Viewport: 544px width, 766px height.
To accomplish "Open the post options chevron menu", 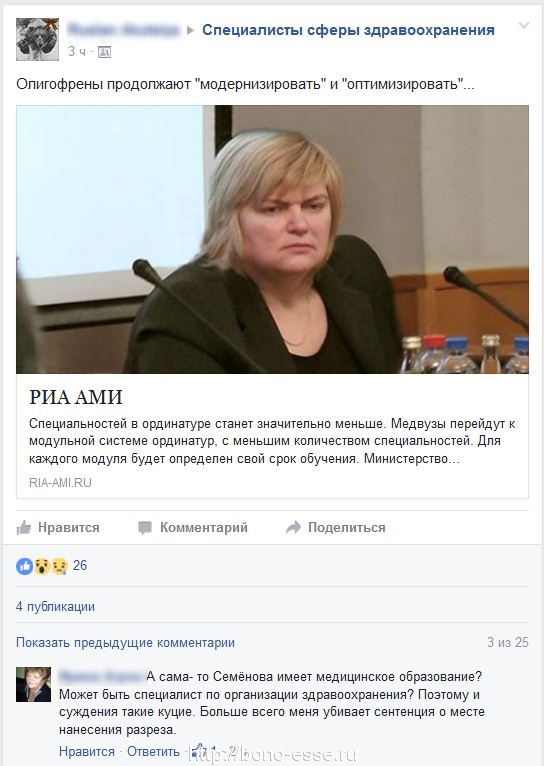I will (x=523, y=25).
